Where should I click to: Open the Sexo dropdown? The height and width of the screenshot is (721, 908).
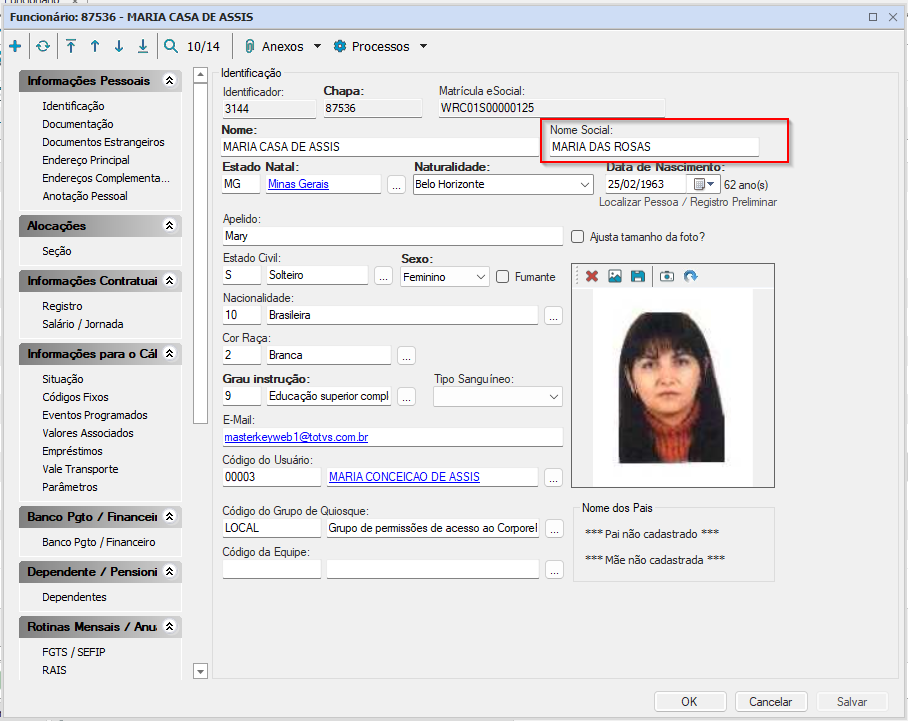pos(445,277)
